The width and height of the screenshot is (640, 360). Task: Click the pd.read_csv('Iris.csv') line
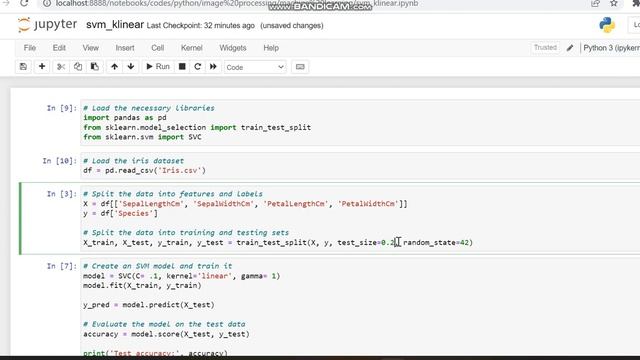tap(144, 170)
